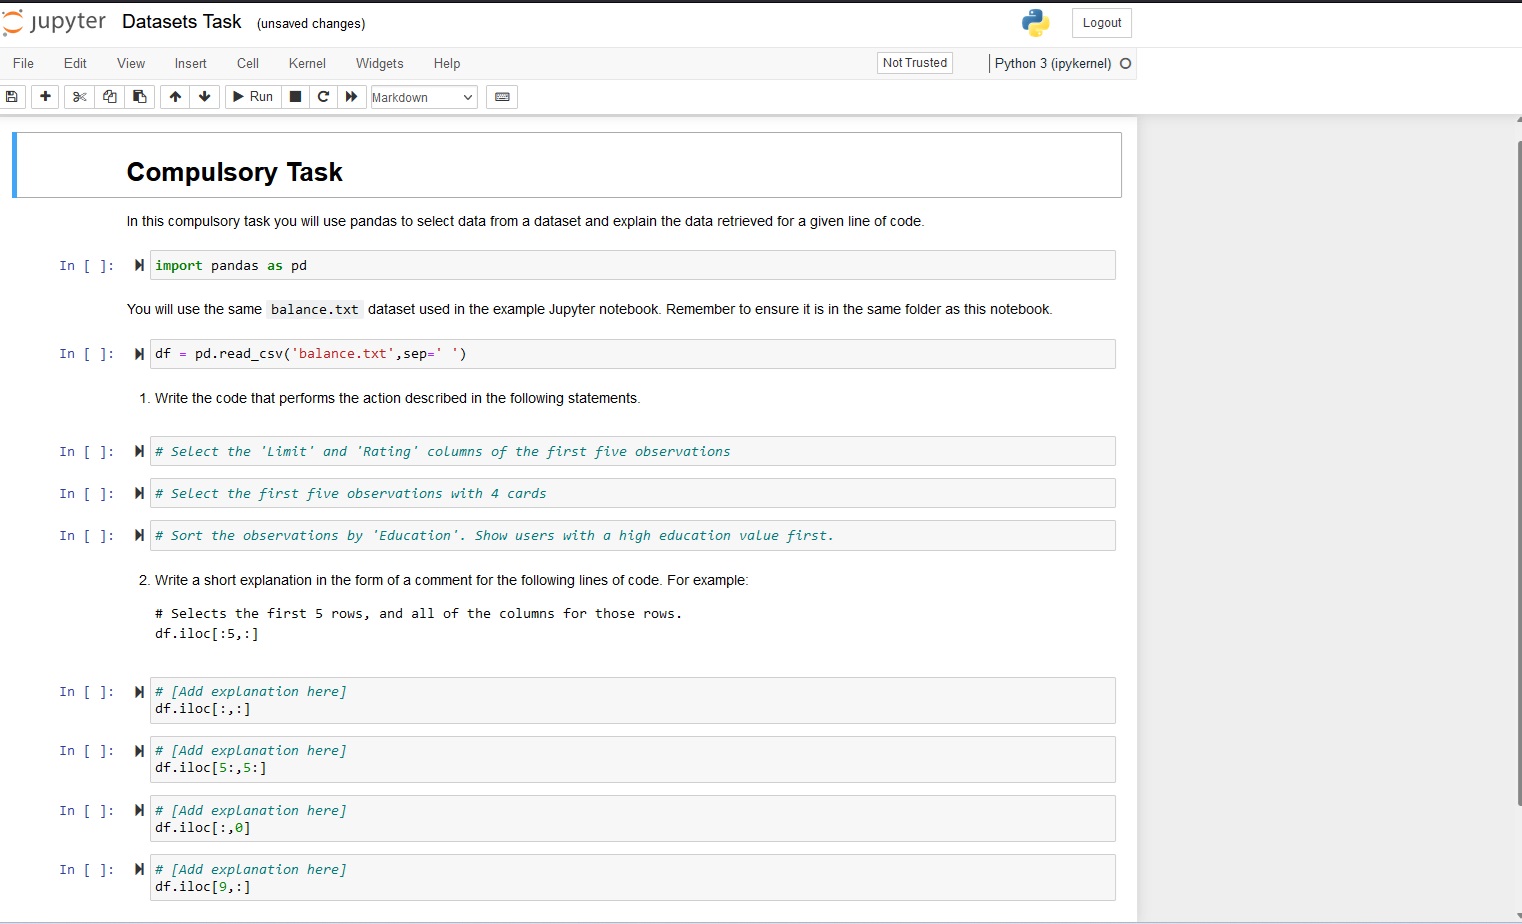Restart kernel and run all with fast-forward icon

click(x=352, y=97)
